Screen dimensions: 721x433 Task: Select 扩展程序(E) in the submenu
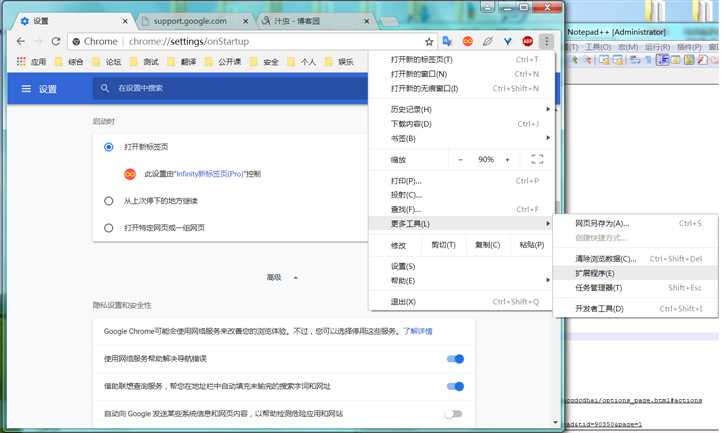(635, 273)
